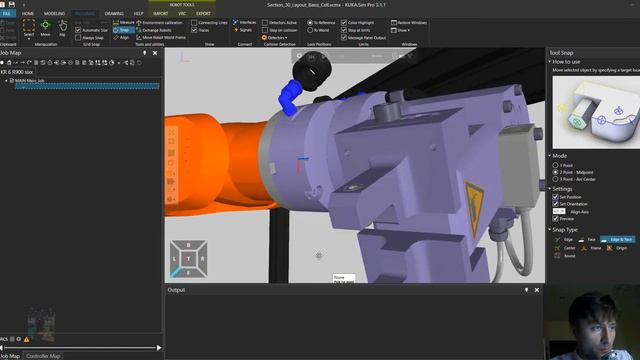Activate the Select tool in ribbon

click(x=29, y=28)
